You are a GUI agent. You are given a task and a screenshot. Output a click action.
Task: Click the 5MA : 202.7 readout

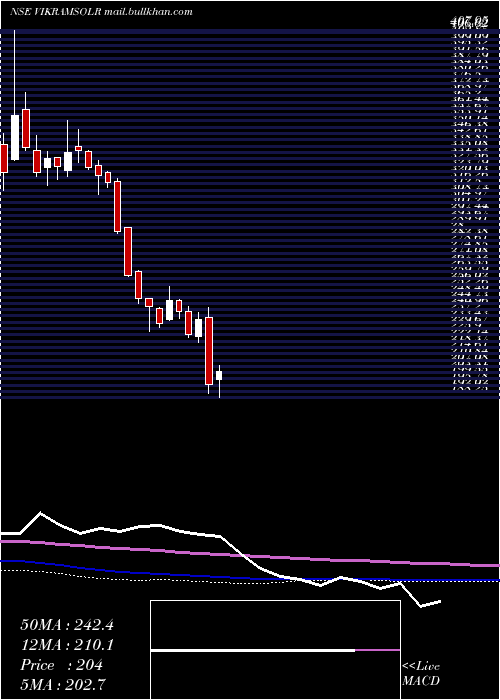[x=65, y=685]
